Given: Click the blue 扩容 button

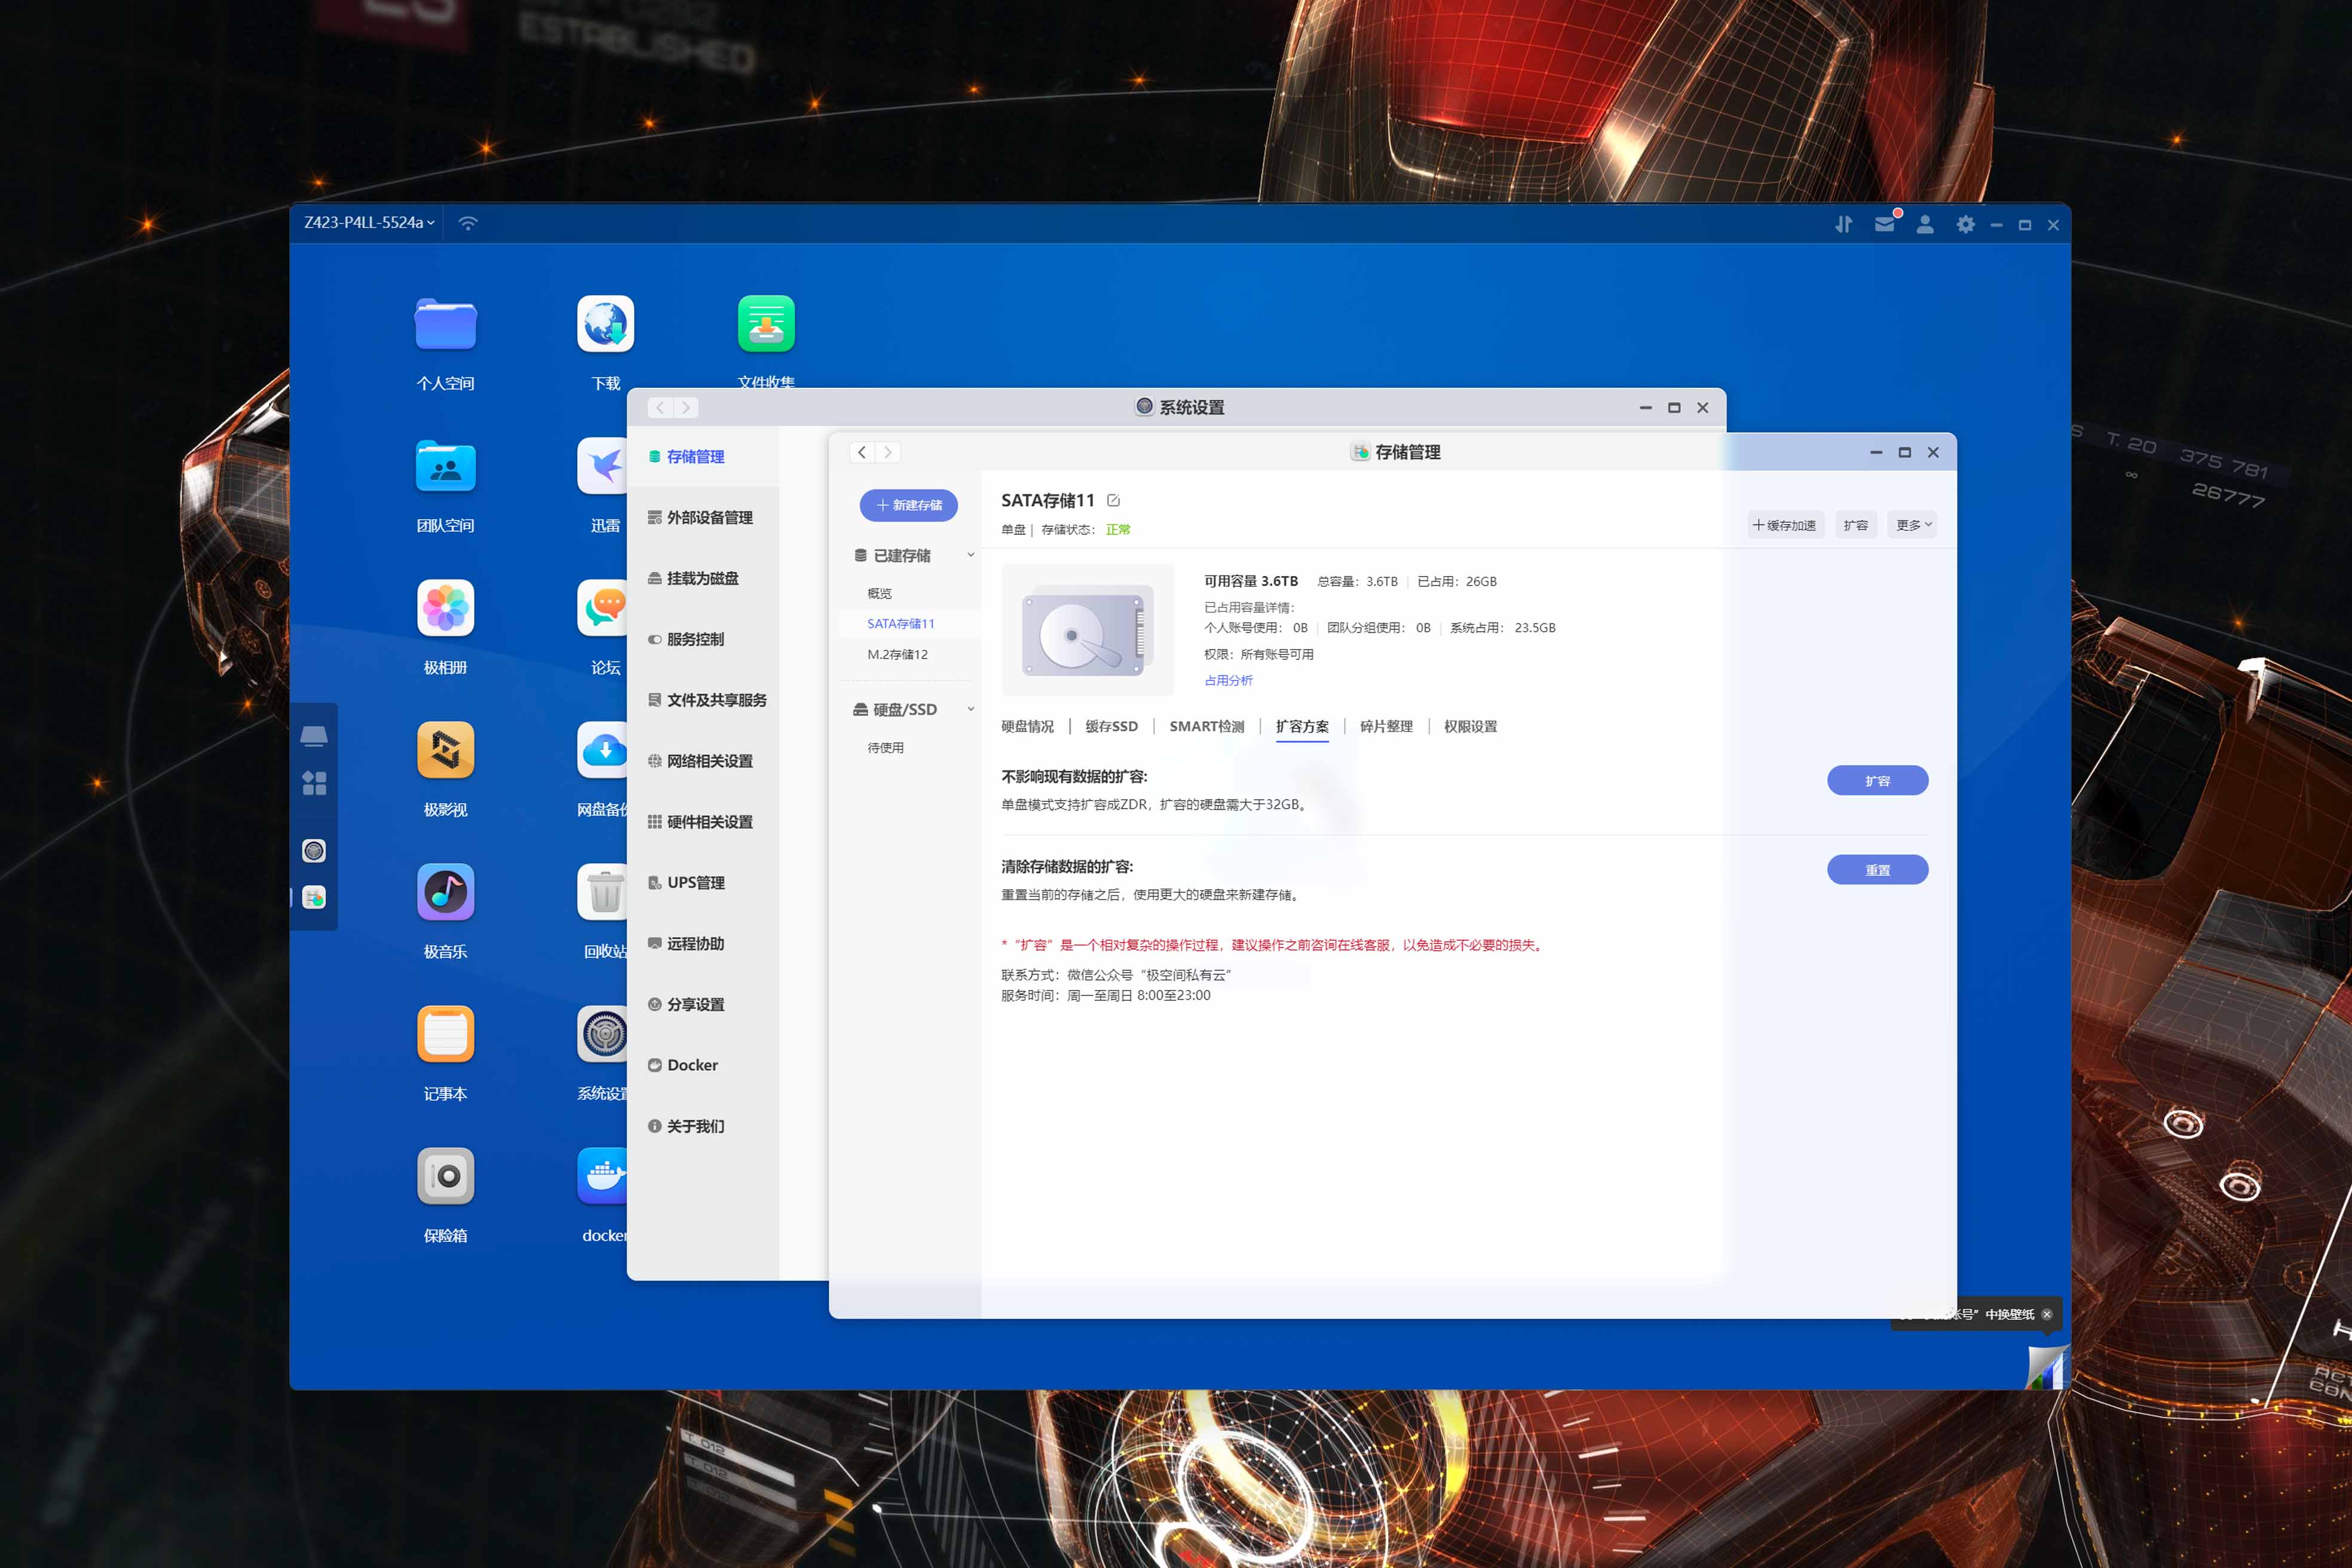Looking at the screenshot, I should click(x=1877, y=781).
